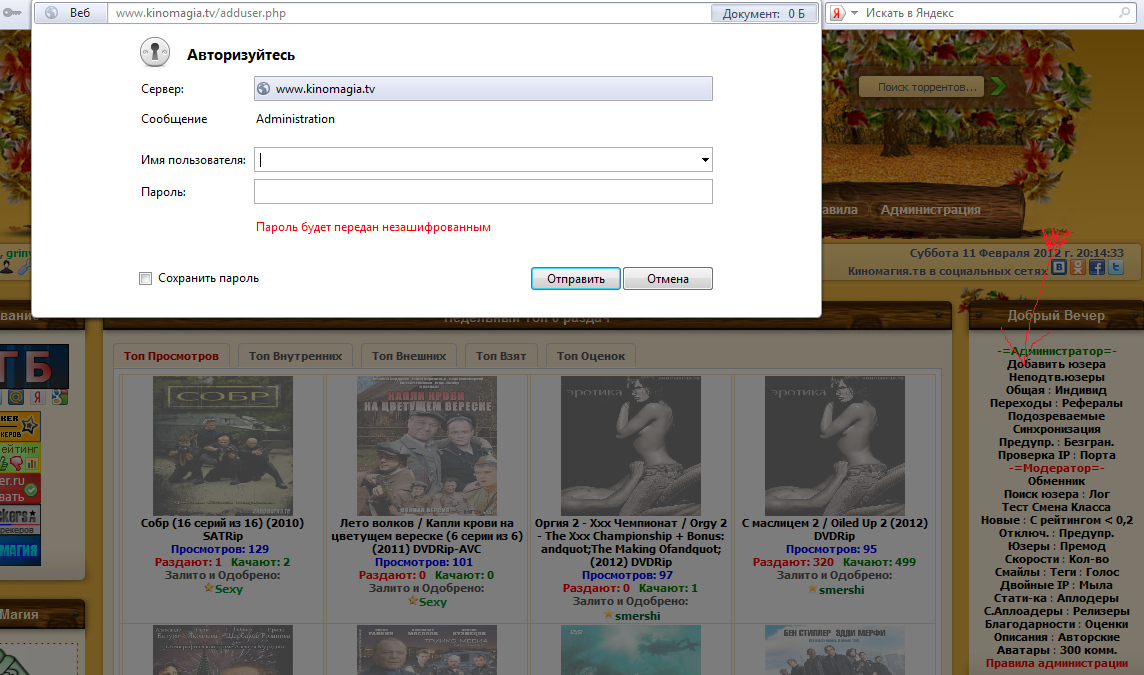This screenshot has width=1144, height=675.
Task: Click the thumbs down rating icon
Action: point(16,463)
